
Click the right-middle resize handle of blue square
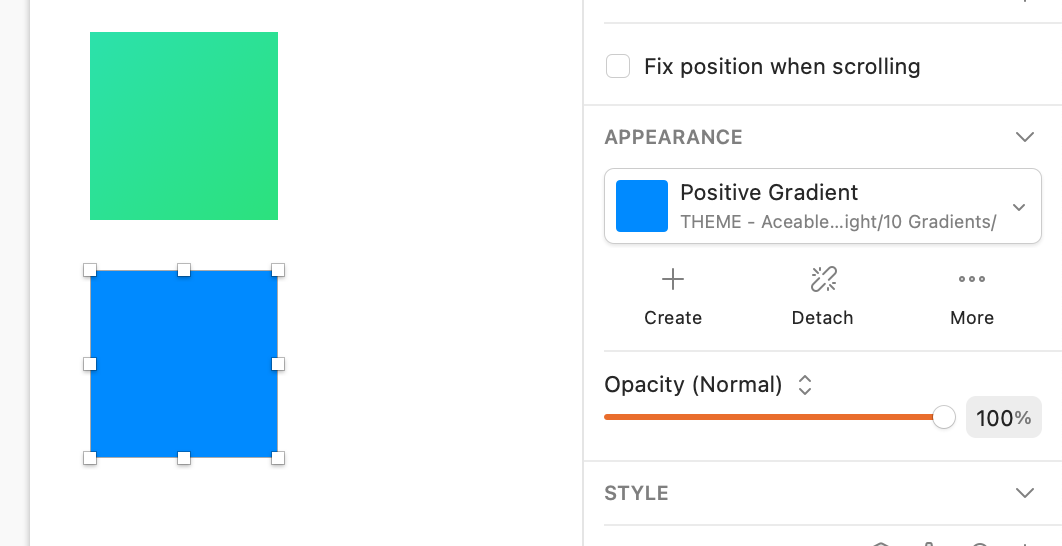[x=278, y=364]
